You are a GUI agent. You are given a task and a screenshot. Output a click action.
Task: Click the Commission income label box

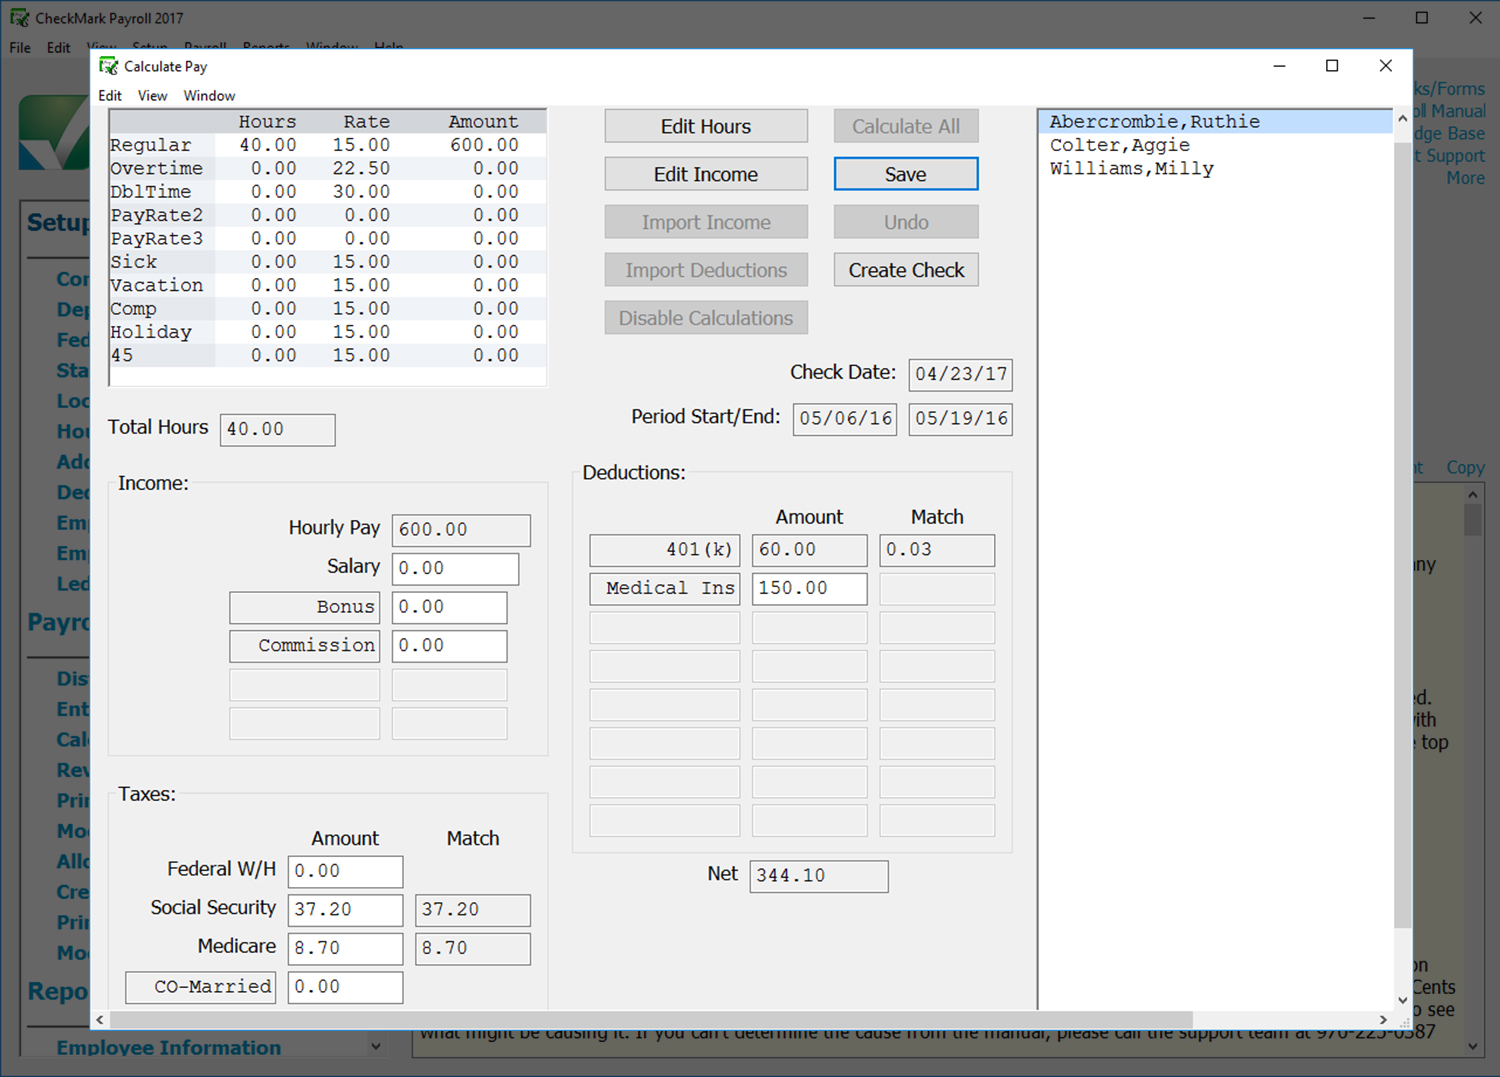pyautogui.click(x=305, y=646)
